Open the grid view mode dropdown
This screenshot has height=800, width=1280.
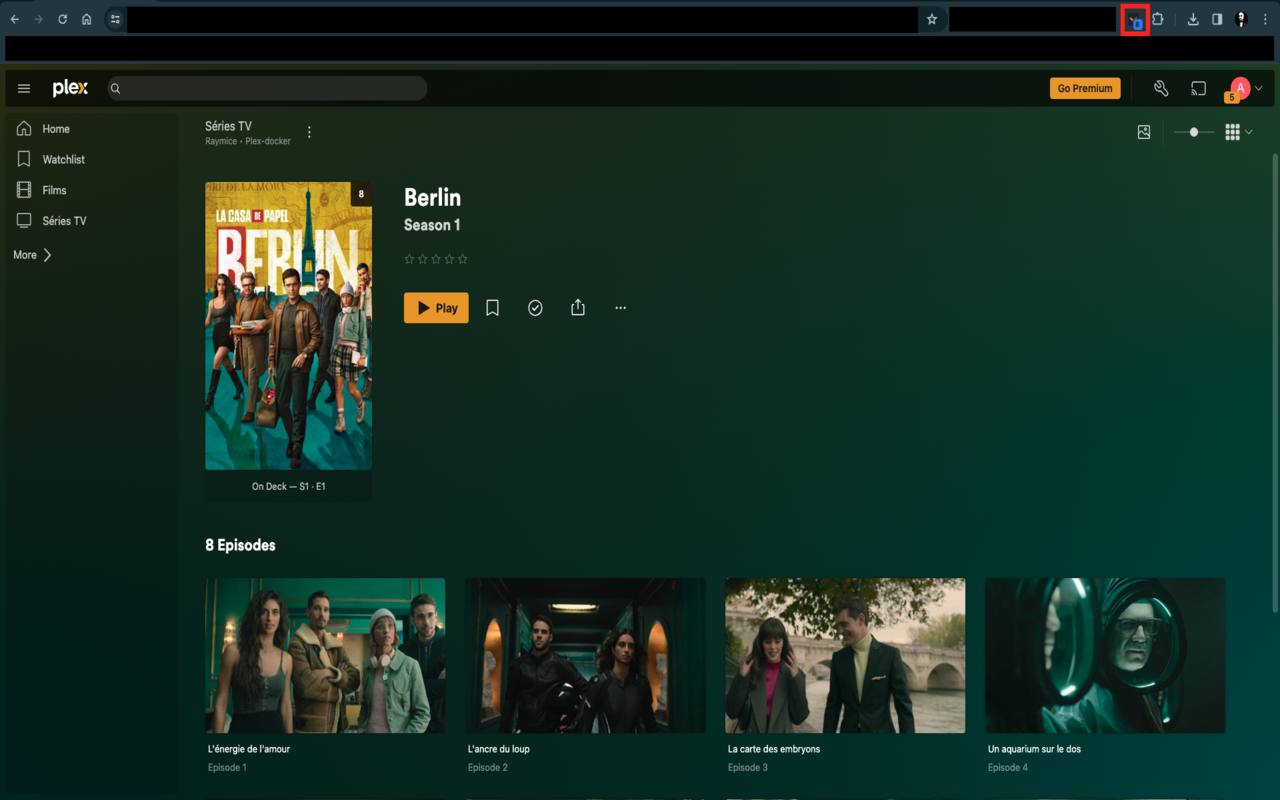coord(1238,132)
